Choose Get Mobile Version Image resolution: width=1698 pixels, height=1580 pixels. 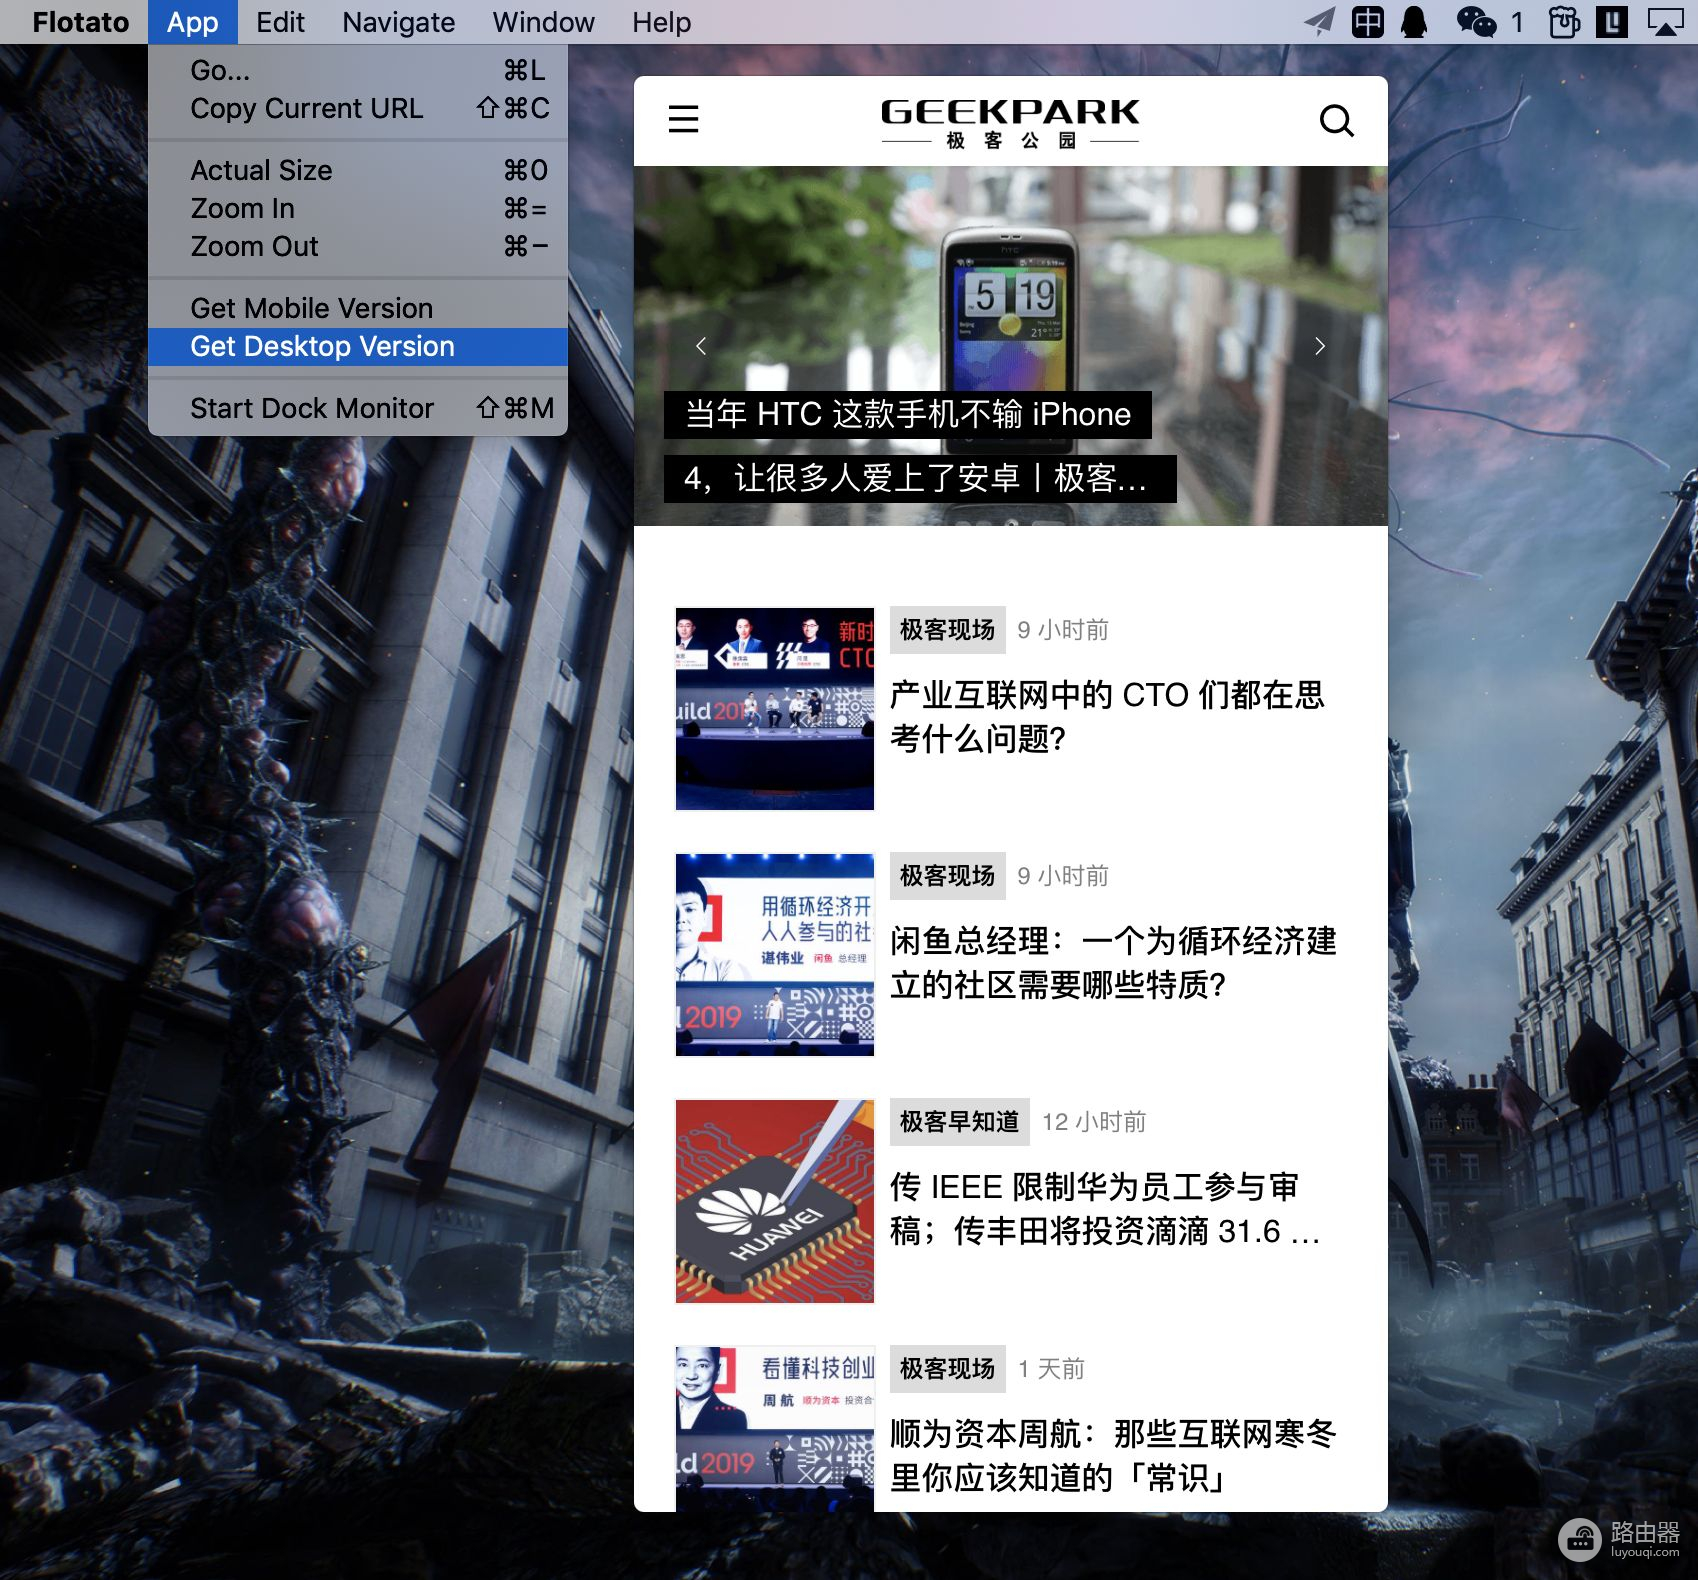(358, 308)
